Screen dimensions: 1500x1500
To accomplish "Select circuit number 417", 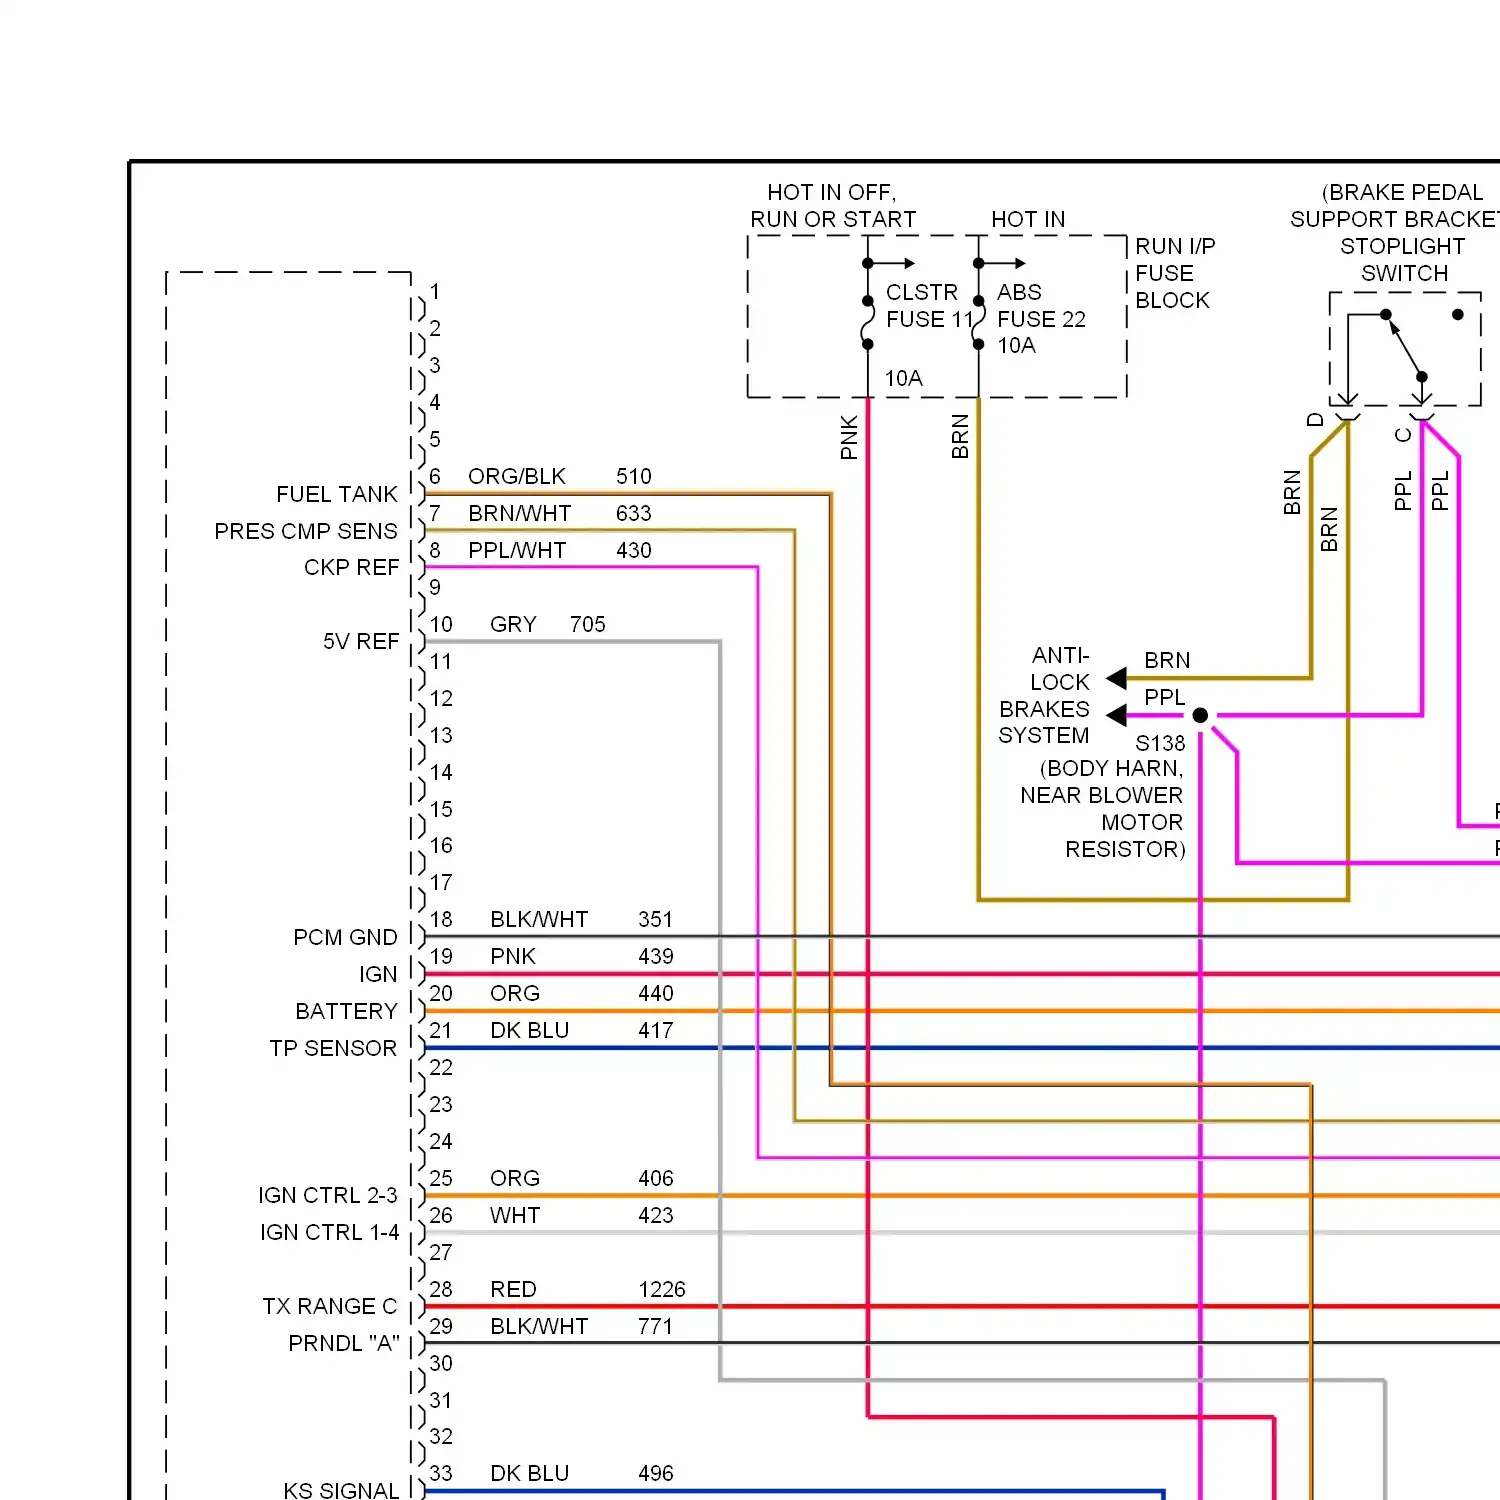I will tap(655, 1030).
